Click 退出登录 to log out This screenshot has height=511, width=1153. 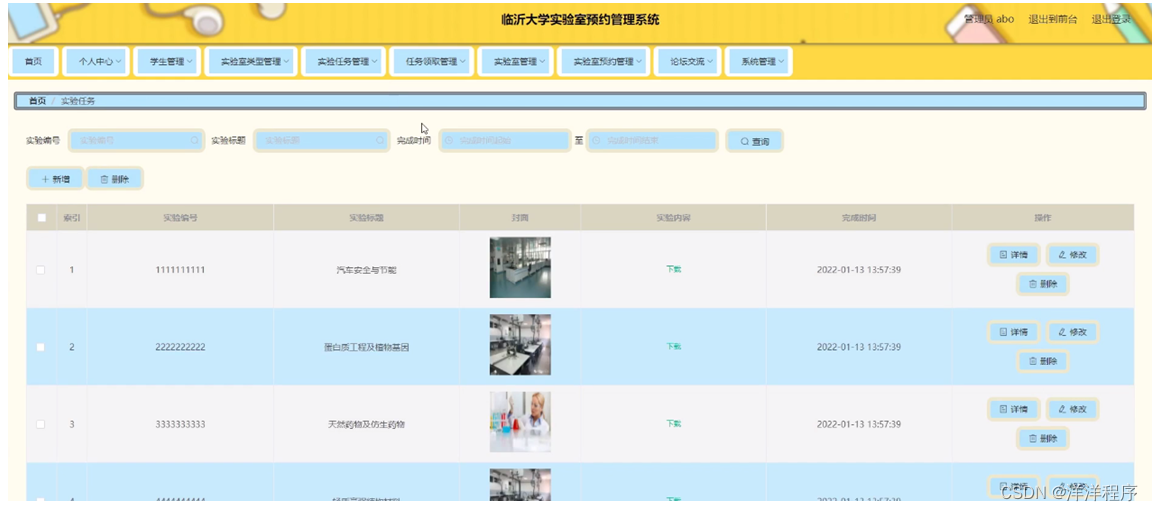click(x=1111, y=20)
